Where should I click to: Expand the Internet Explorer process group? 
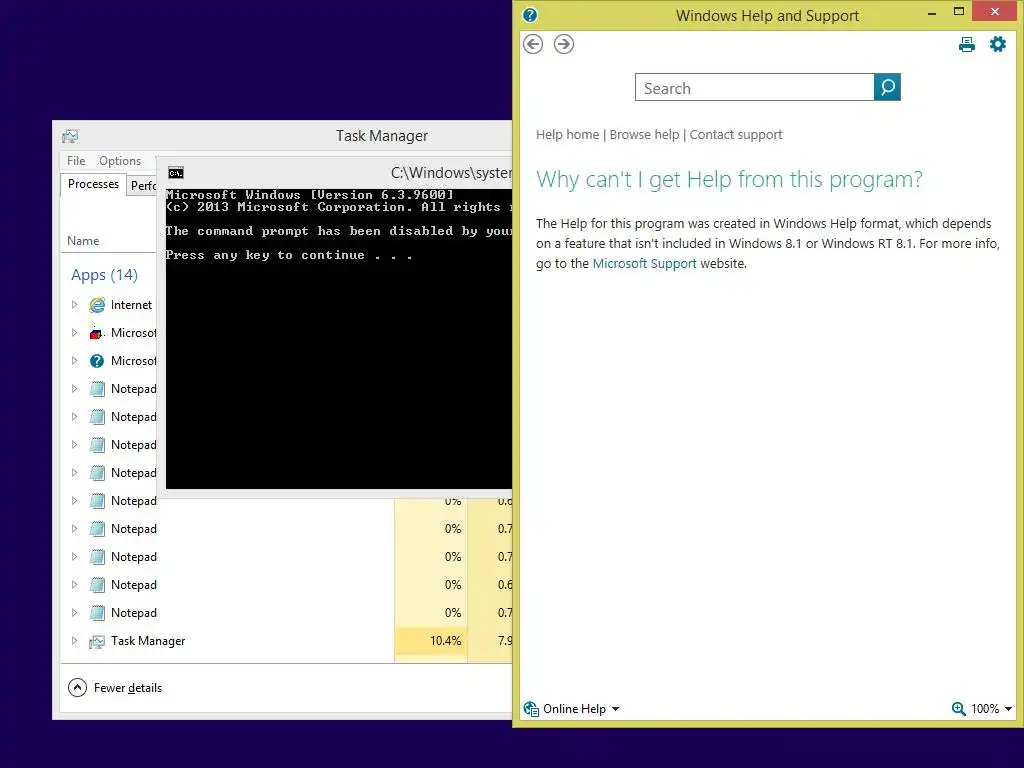(74, 305)
